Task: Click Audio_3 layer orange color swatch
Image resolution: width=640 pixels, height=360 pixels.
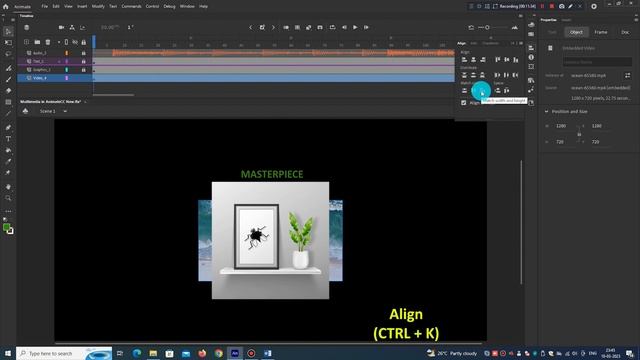Action: point(67,53)
